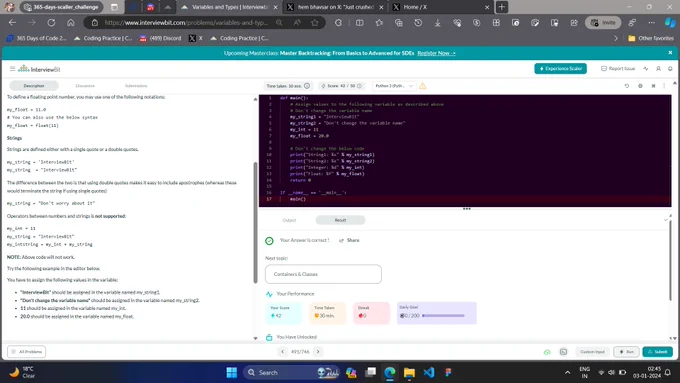Open the Containers & Classes next topic
This screenshot has height=383, width=680.
coord(323,274)
